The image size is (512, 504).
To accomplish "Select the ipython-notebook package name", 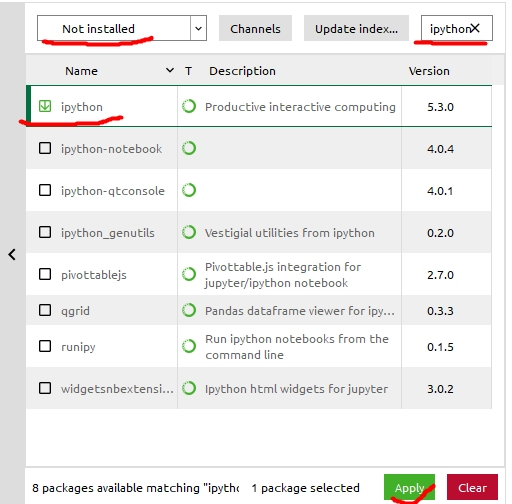I will coord(111,149).
